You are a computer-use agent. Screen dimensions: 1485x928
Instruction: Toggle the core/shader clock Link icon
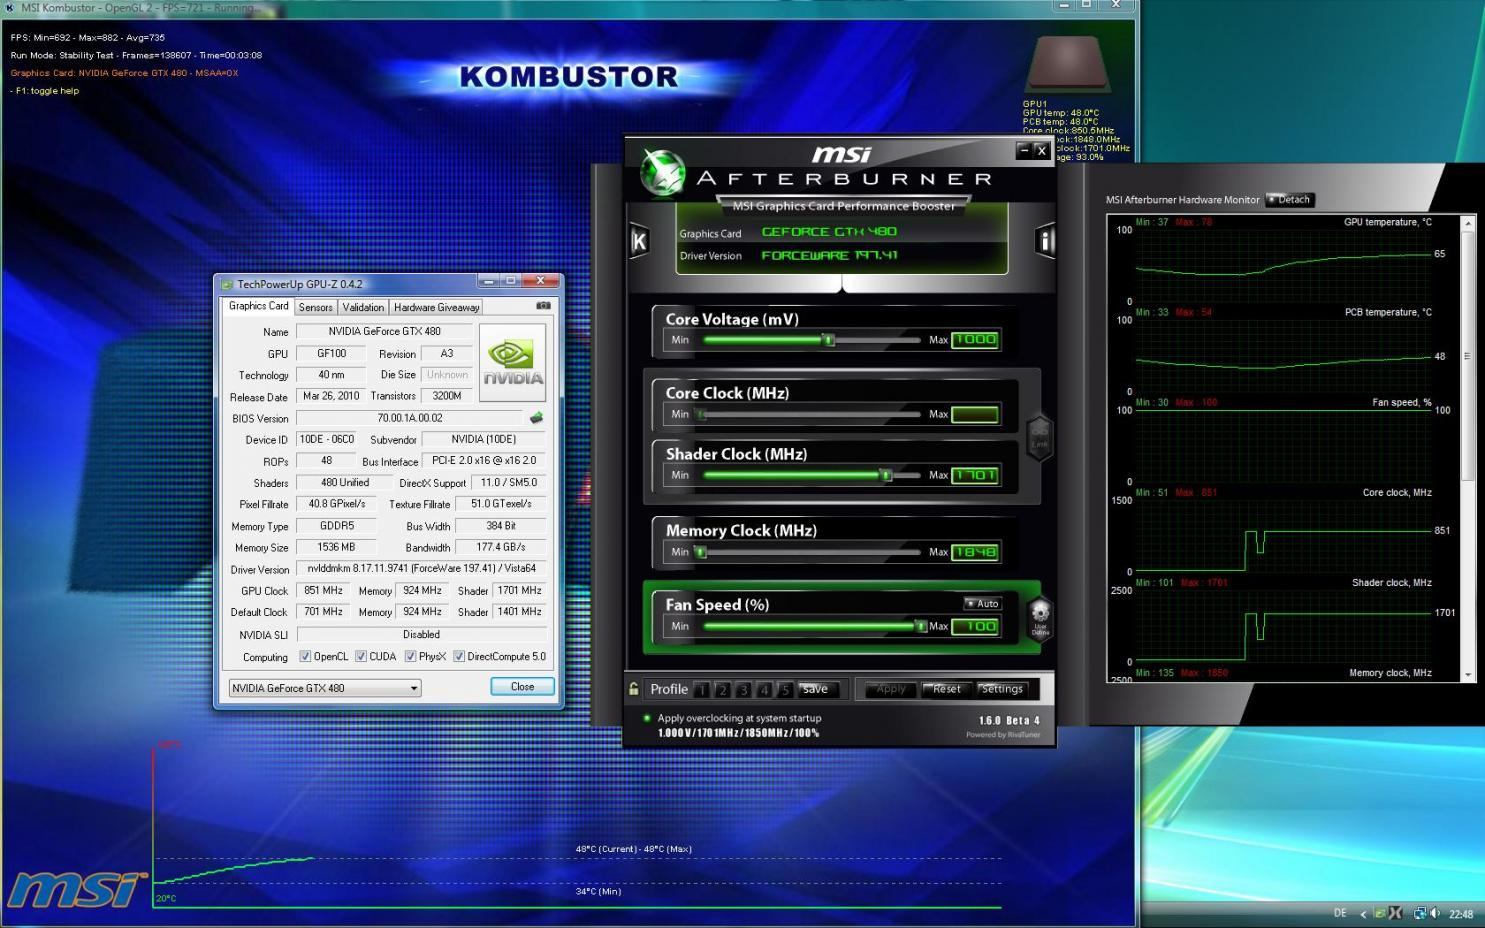point(1040,437)
